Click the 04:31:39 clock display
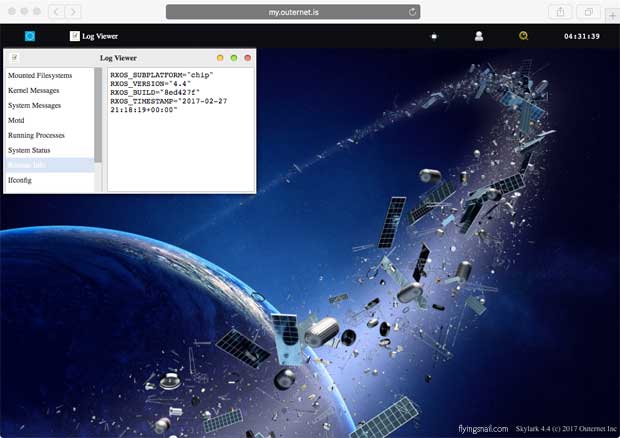The image size is (620, 438). coord(582,36)
